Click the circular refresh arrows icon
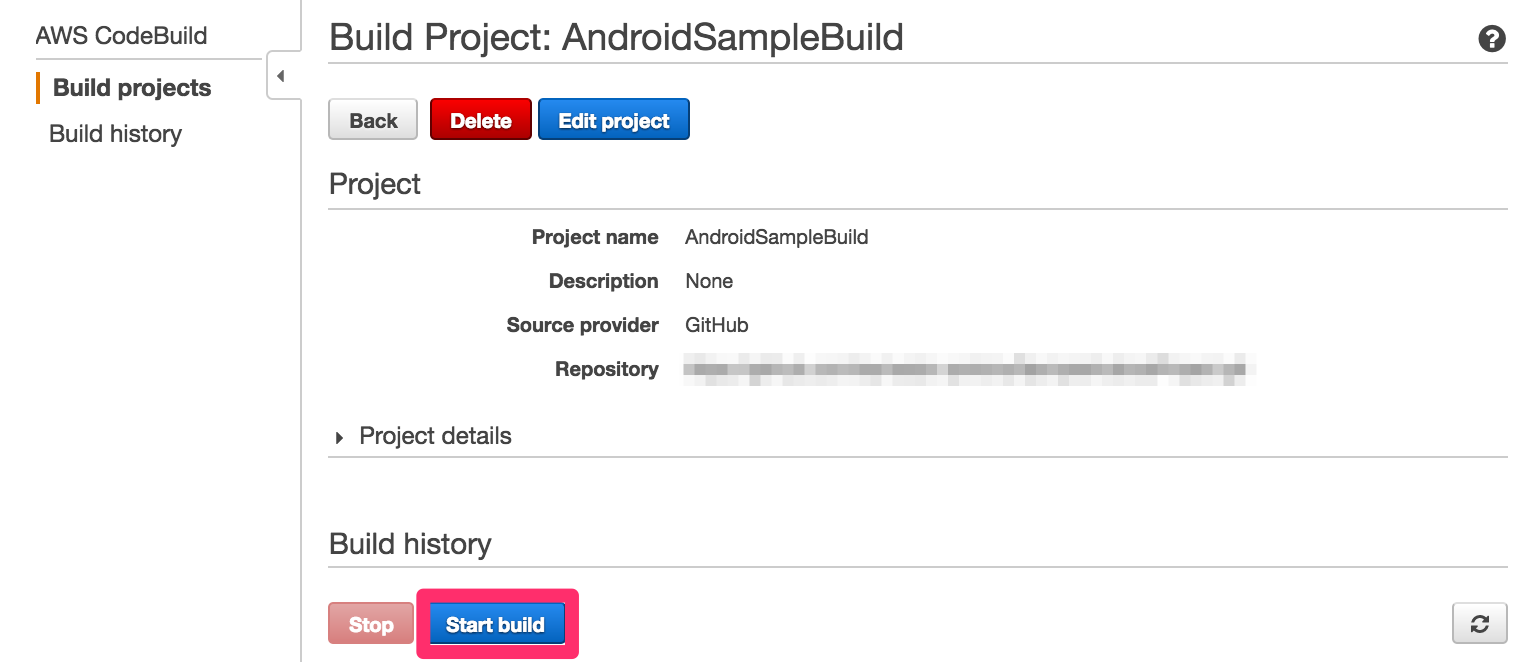Image resolution: width=1532 pixels, height=662 pixels. (x=1481, y=623)
